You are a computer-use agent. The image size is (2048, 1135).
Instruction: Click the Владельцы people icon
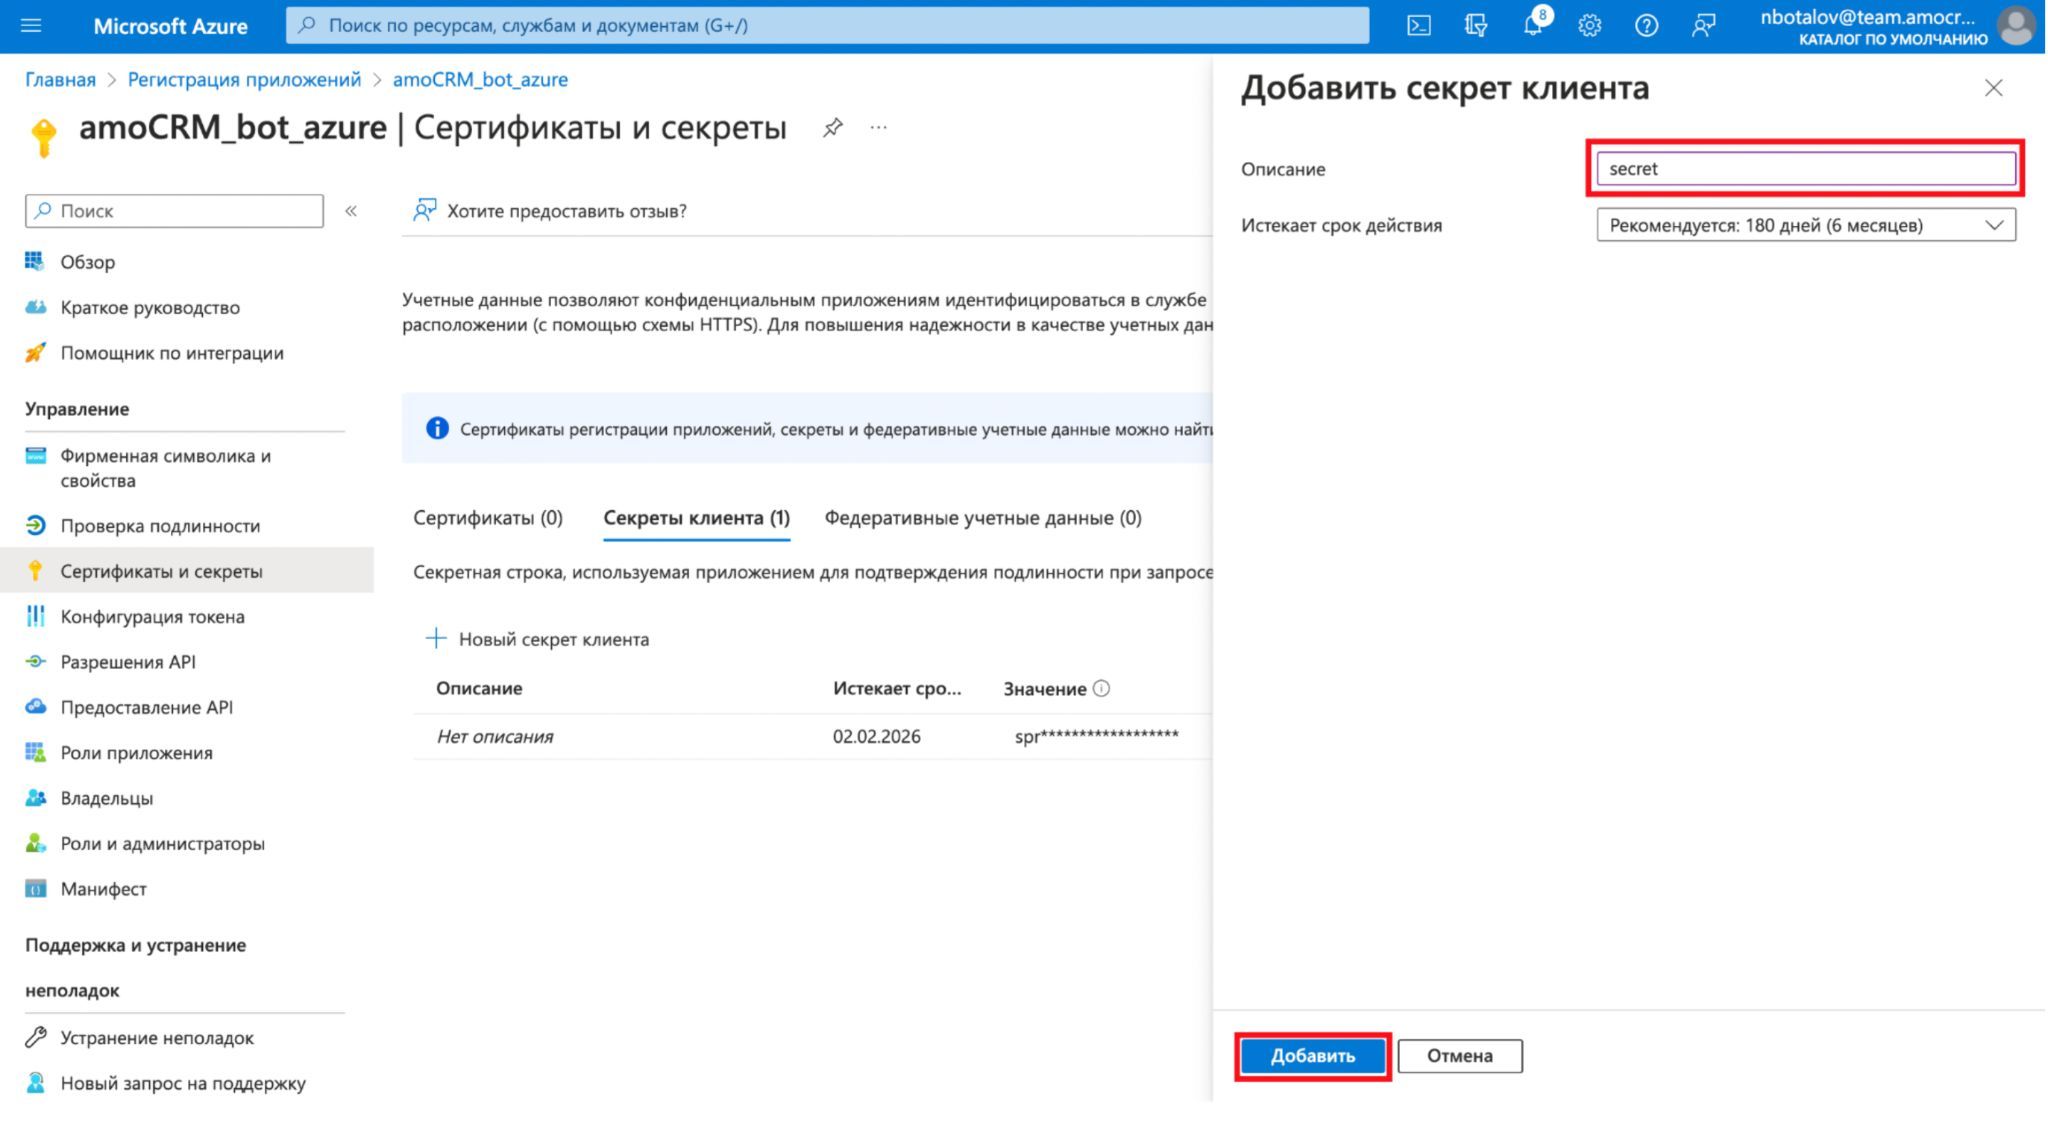[35, 797]
